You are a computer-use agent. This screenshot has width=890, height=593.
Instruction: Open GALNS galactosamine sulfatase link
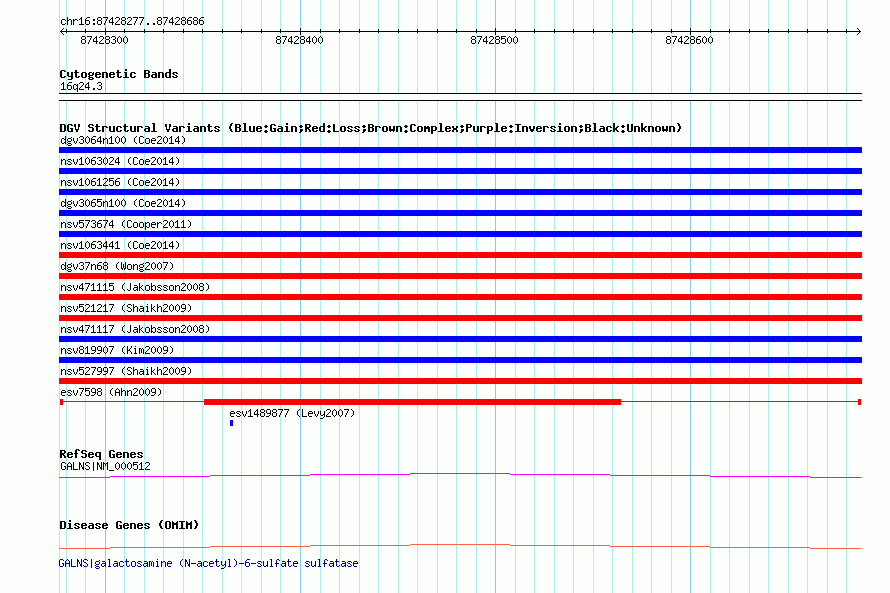(208, 563)
